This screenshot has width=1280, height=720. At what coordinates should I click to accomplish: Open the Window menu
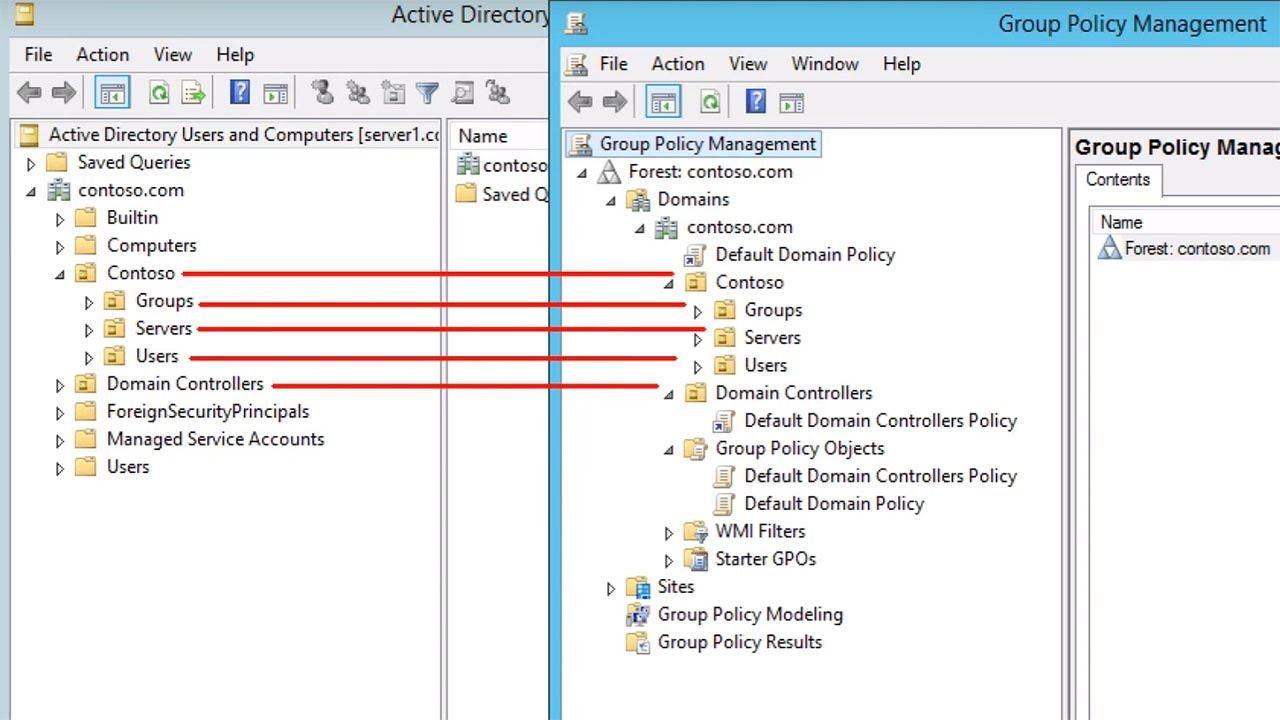click(x=825, y=63)
